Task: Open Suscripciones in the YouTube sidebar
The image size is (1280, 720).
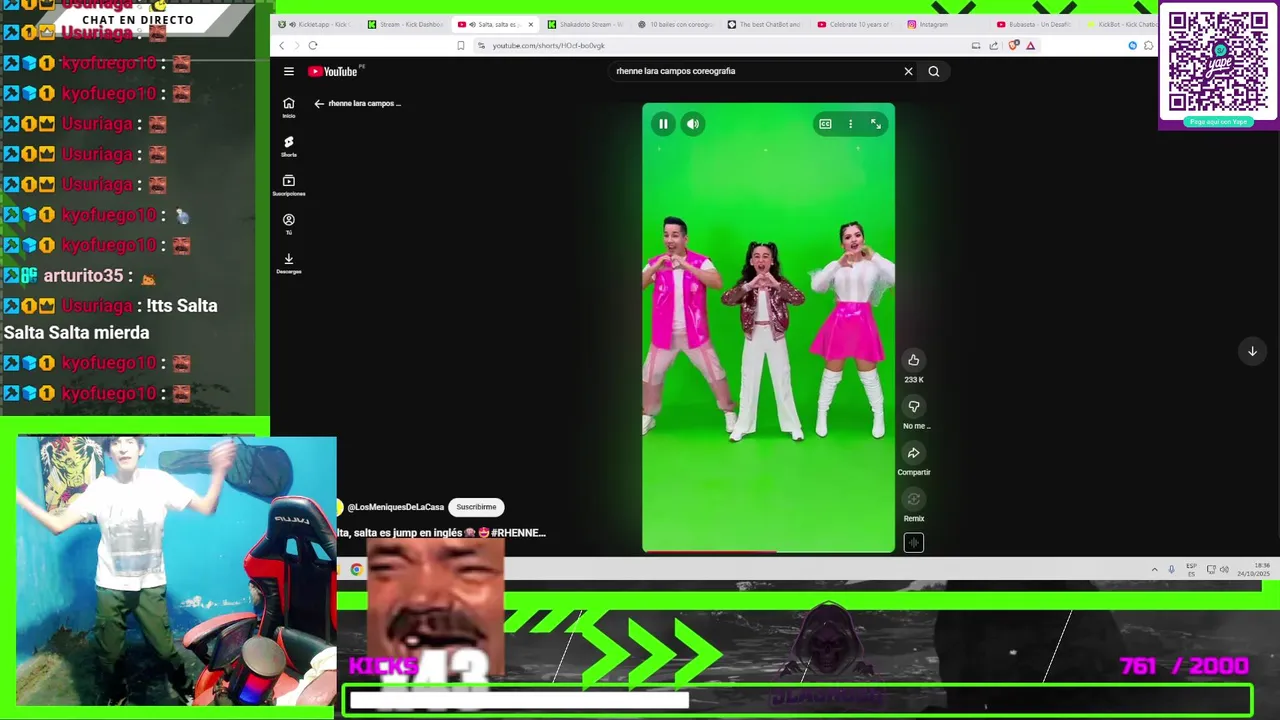Action: 288,185
